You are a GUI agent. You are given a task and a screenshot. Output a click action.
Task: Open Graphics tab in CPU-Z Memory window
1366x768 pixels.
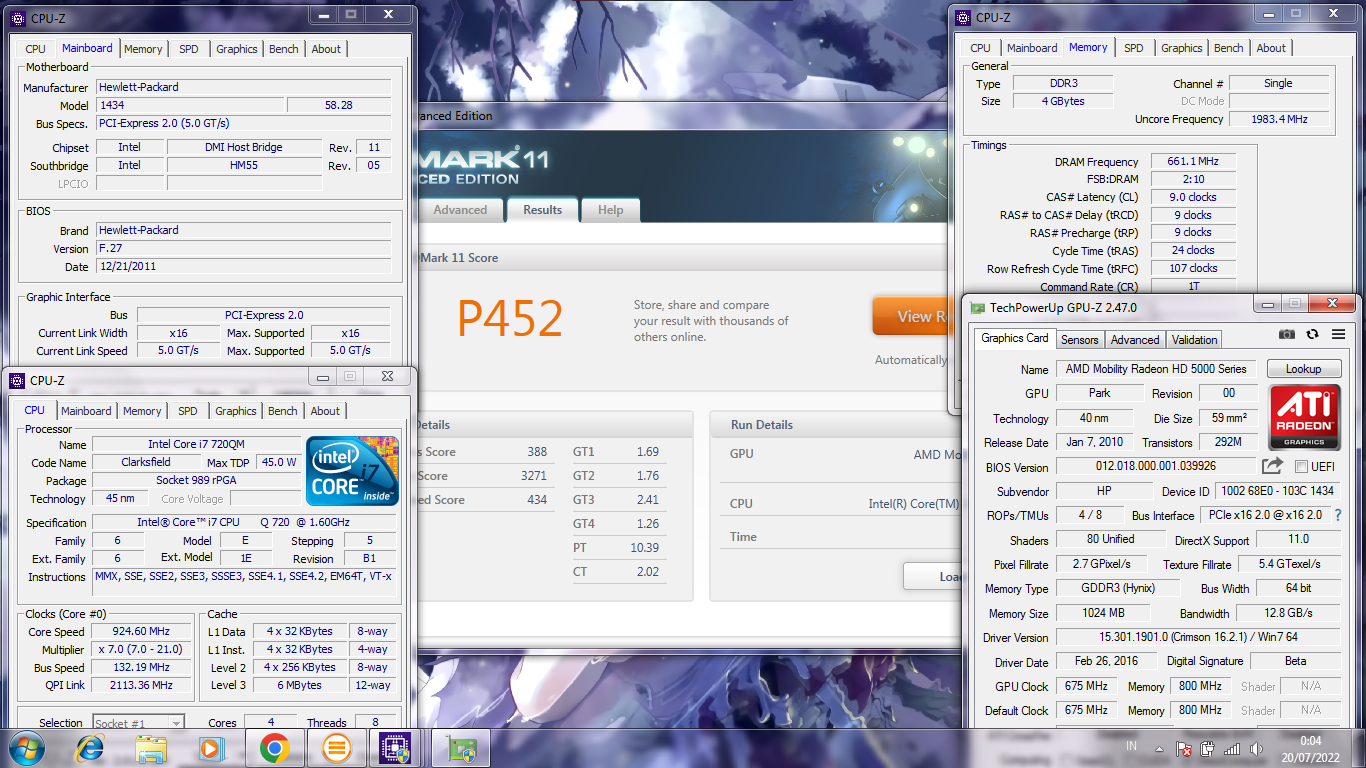tap(1182, 48)
